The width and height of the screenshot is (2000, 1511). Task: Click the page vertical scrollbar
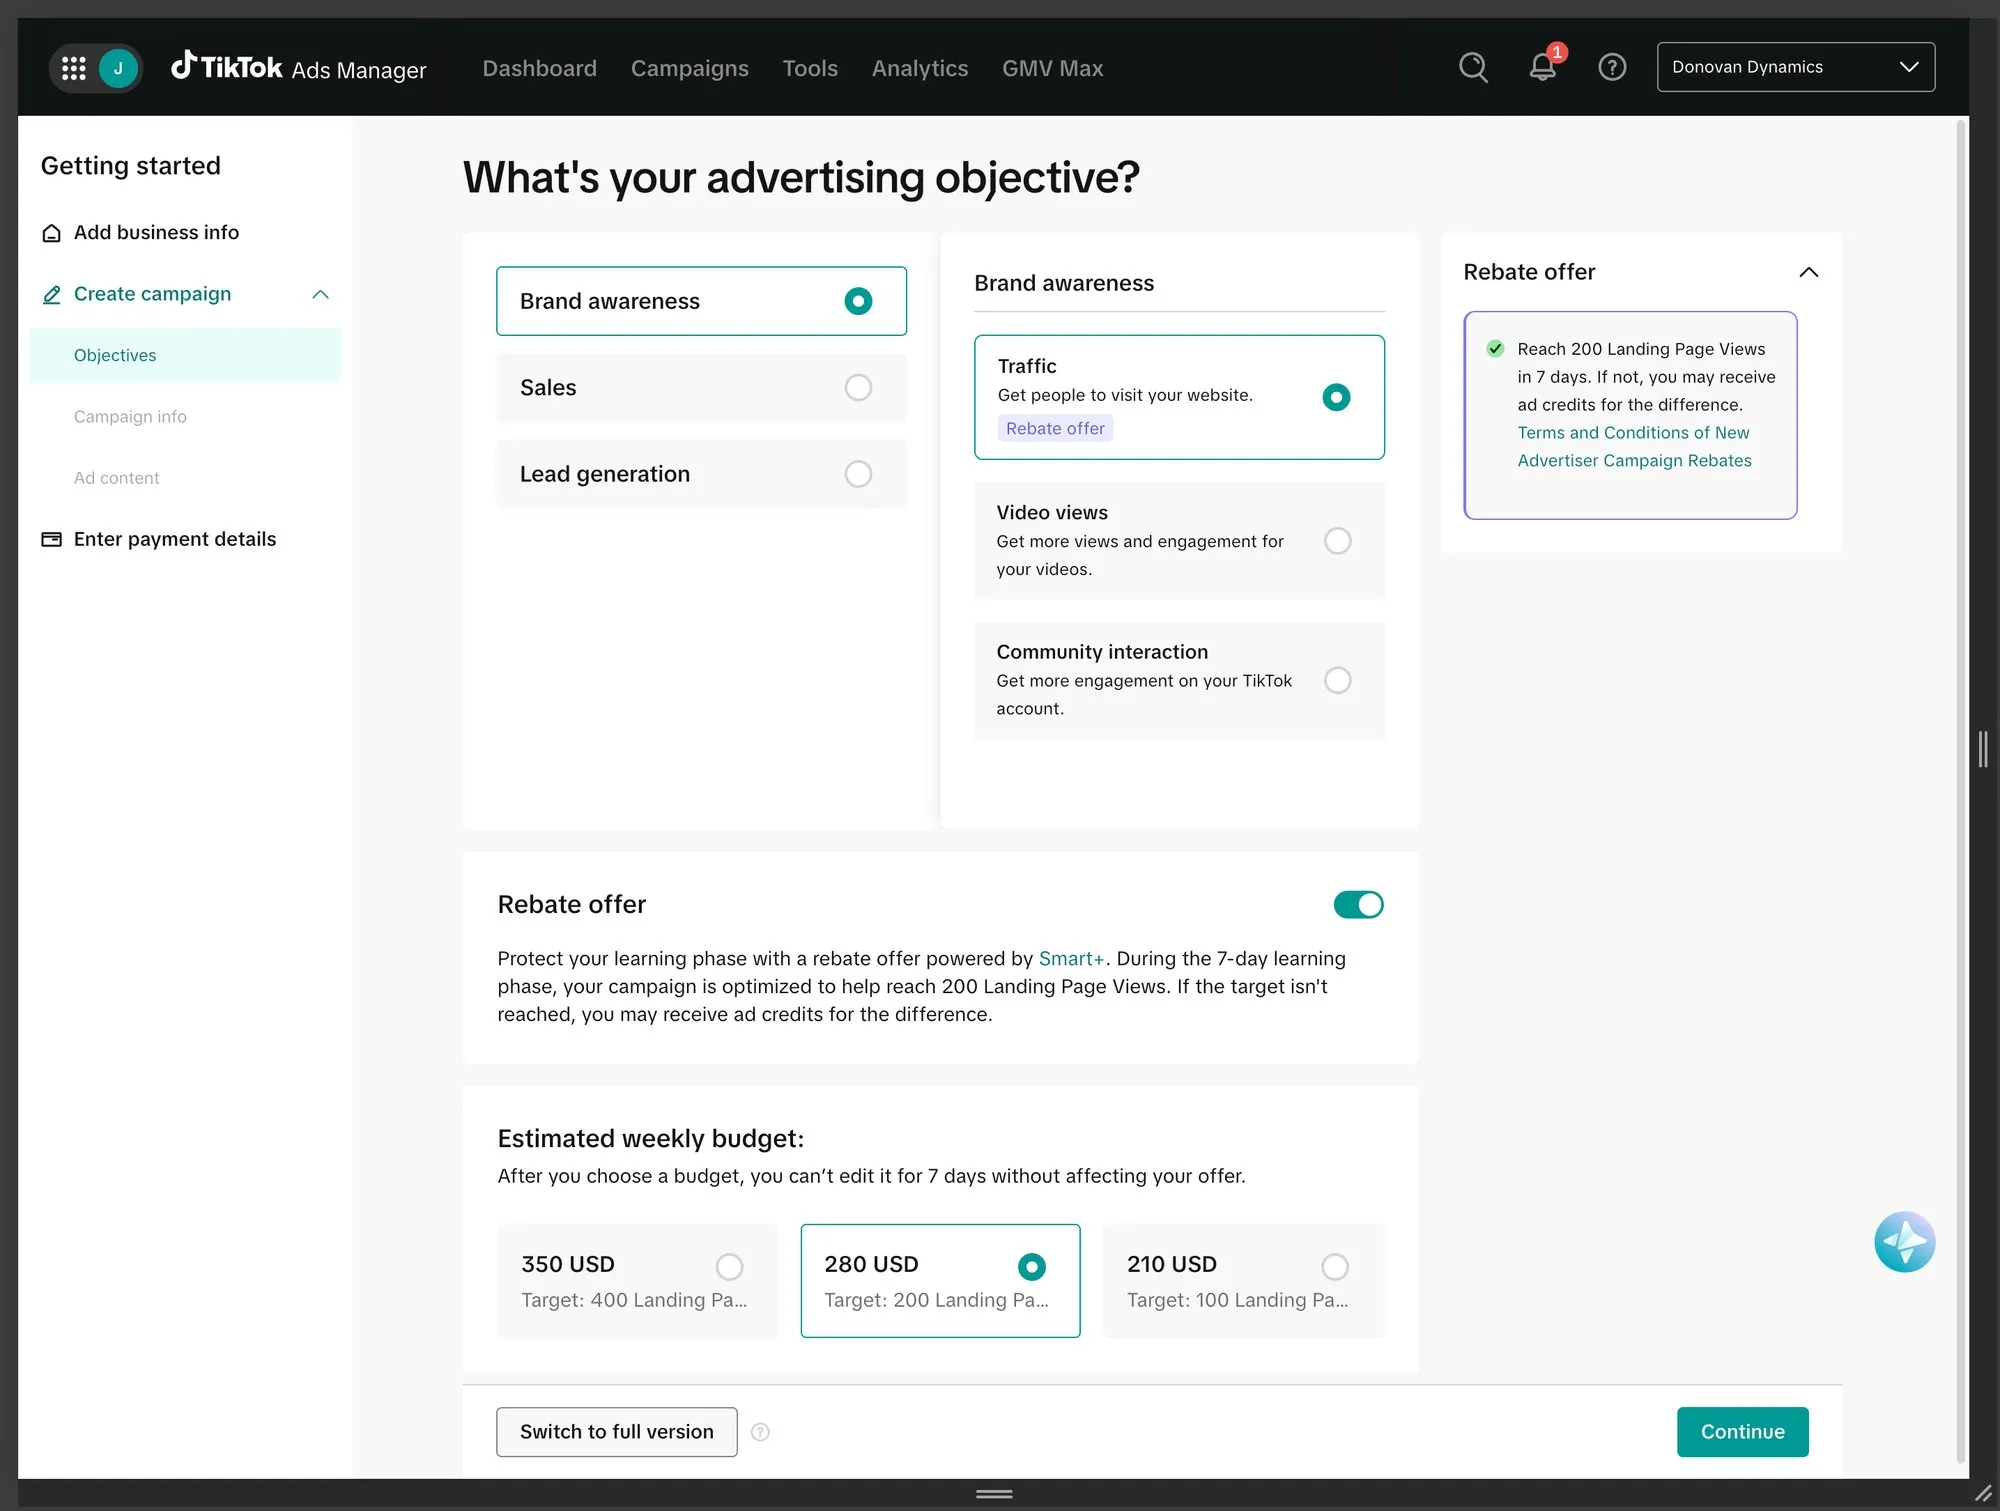1961,790
